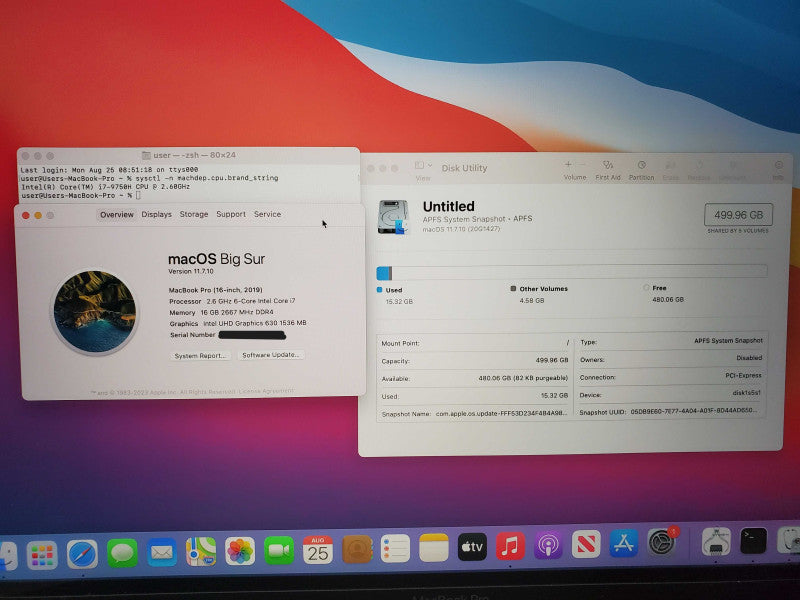Click the Terminal icon in the Dock
800x600 pixels.
point(753,541)
